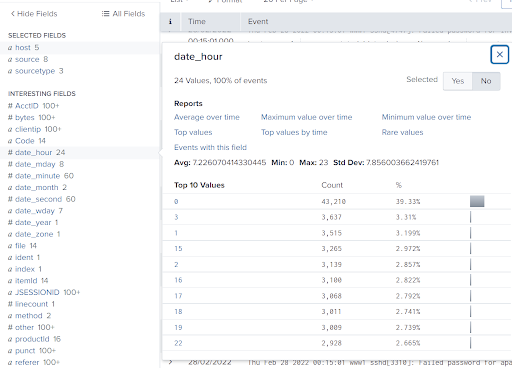
Task: Open Minimum value over time report
Action: click(426, 117)
